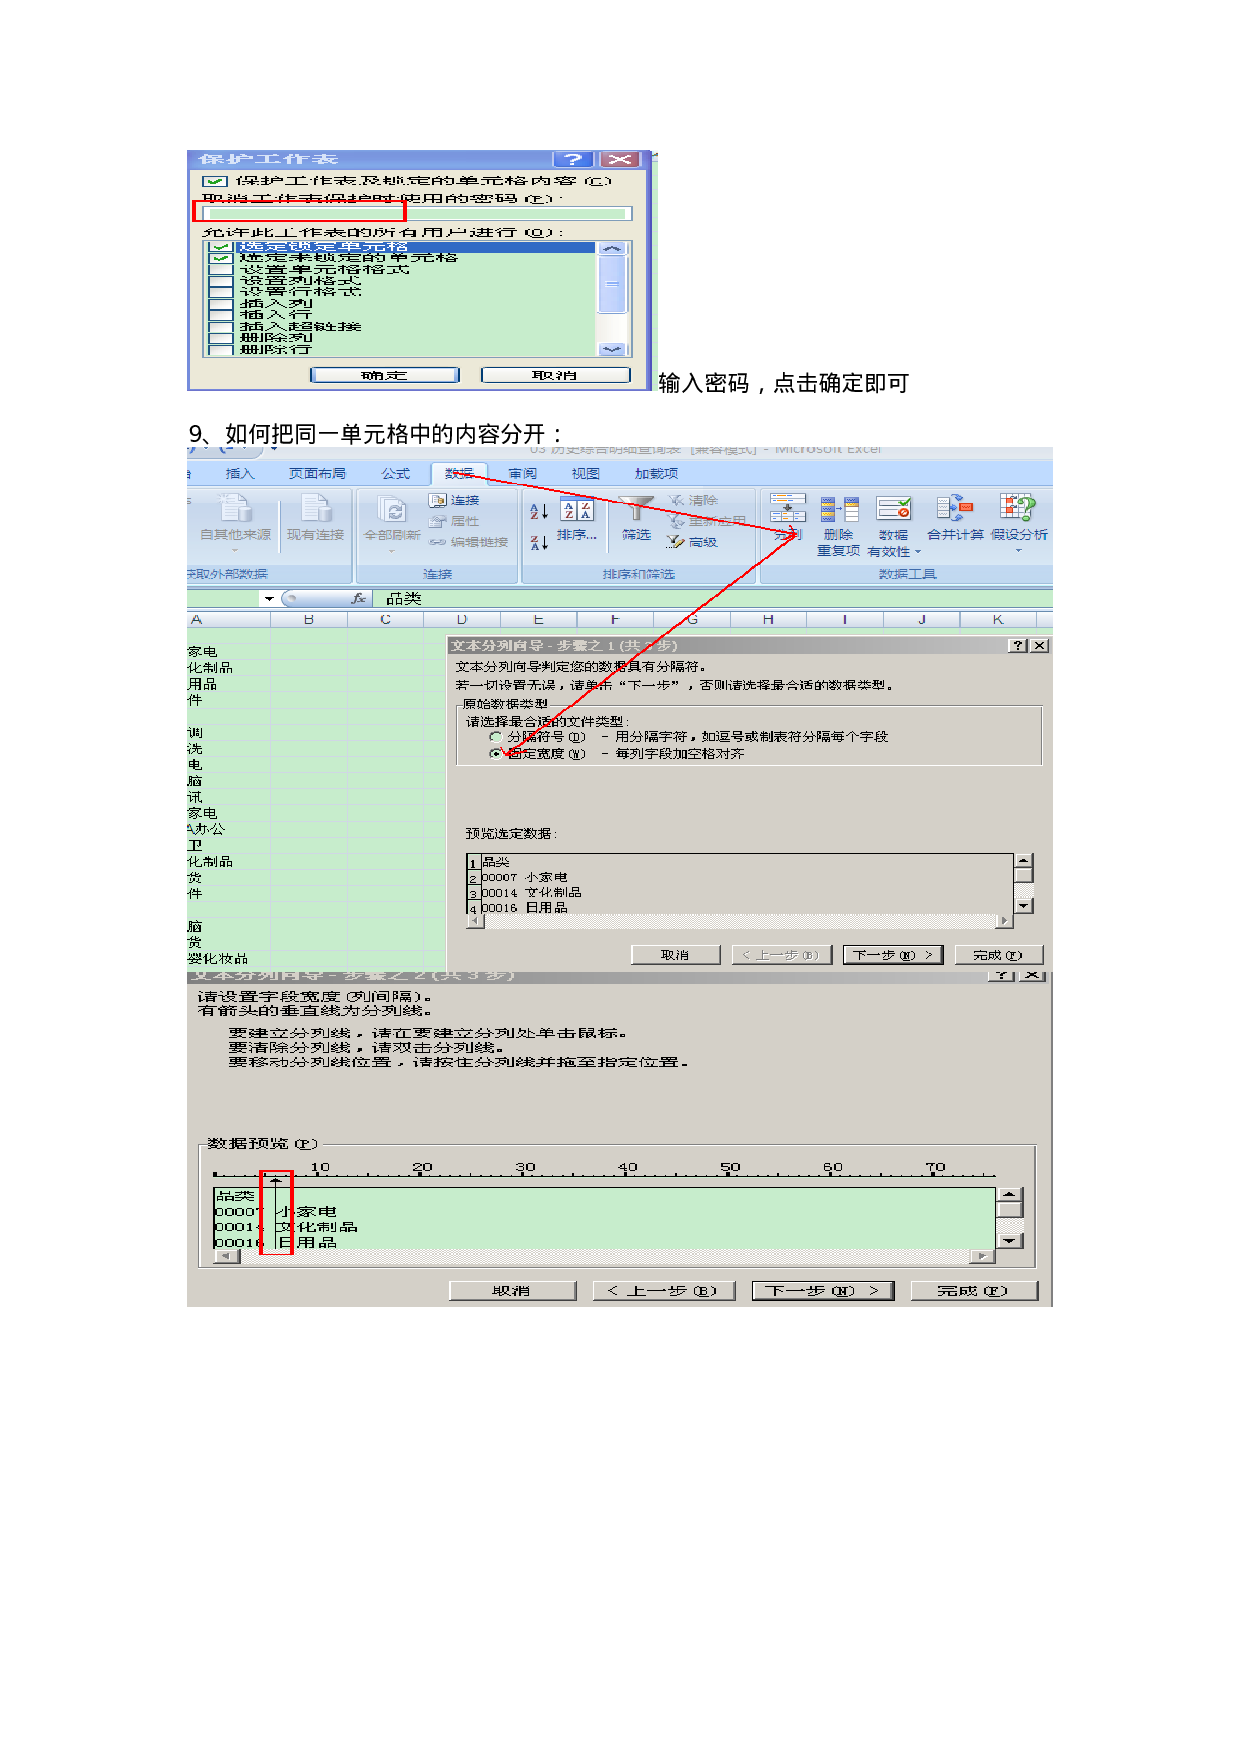
Task: Click step 2 data preview right scroll arrow
Action: pyautogui.click(x=983, y=1257)
